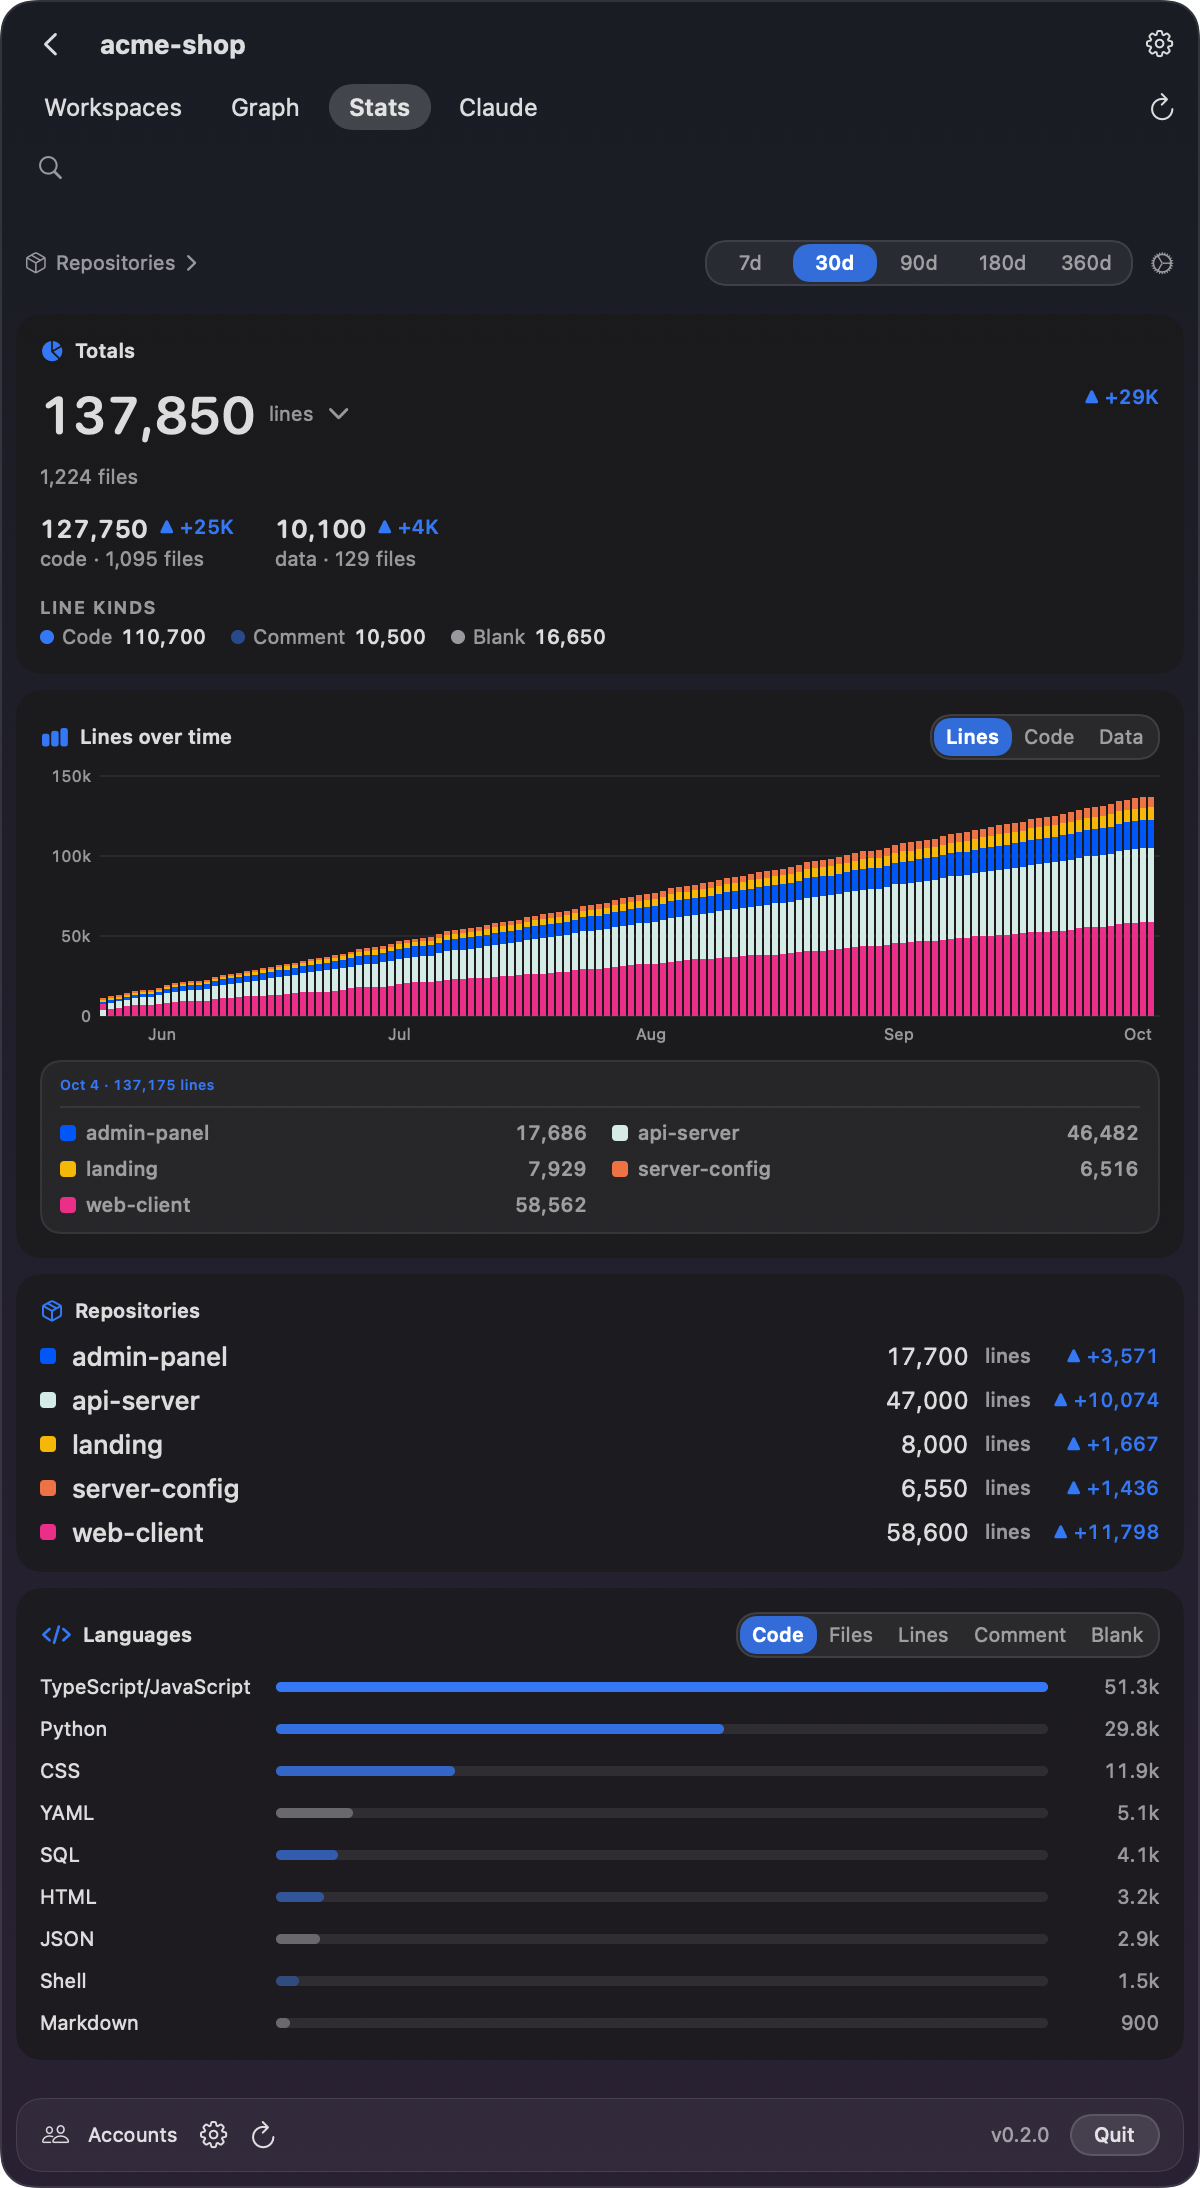Open the time range options gear icon

point(1162,263)
